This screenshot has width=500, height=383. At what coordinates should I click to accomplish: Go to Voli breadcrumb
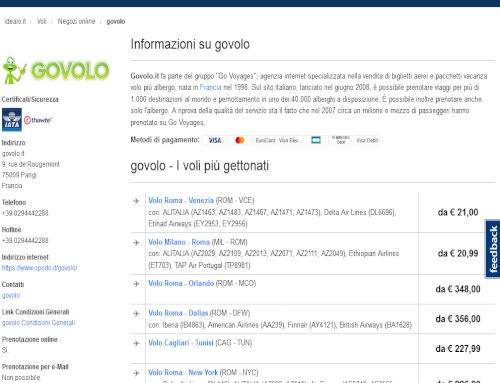coord(42,21)
